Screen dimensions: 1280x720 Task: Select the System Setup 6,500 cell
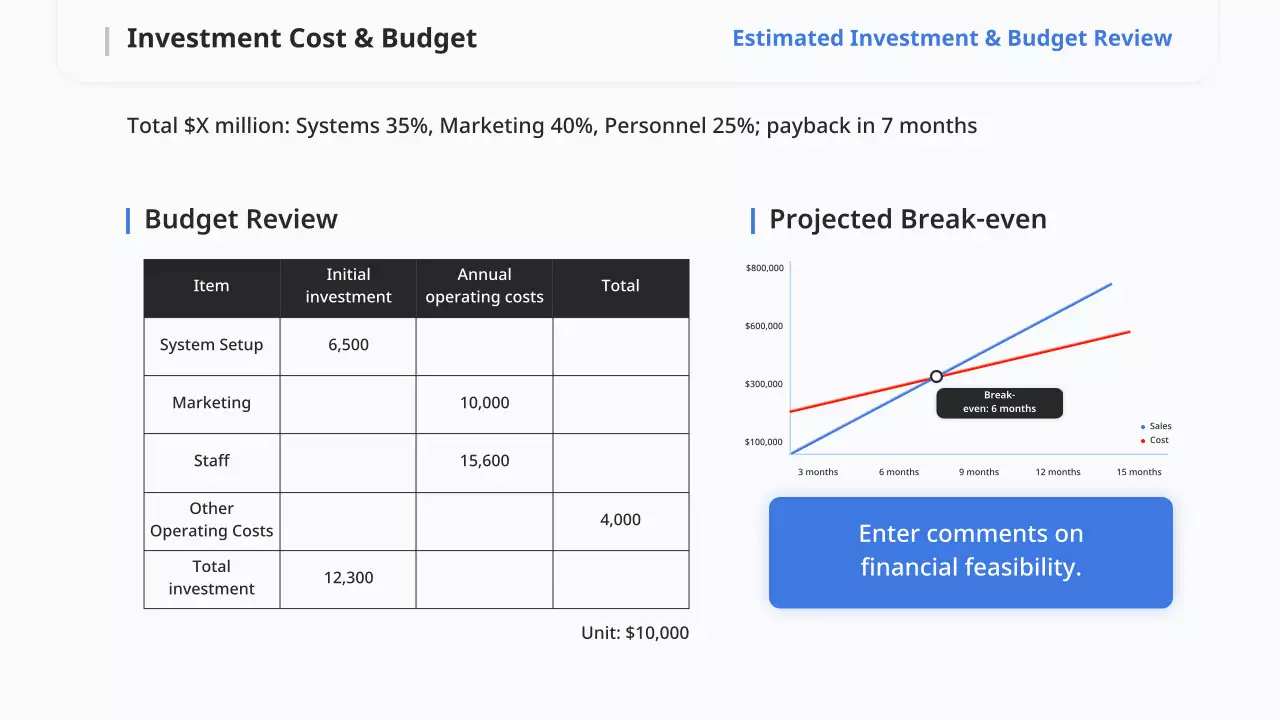348,345
